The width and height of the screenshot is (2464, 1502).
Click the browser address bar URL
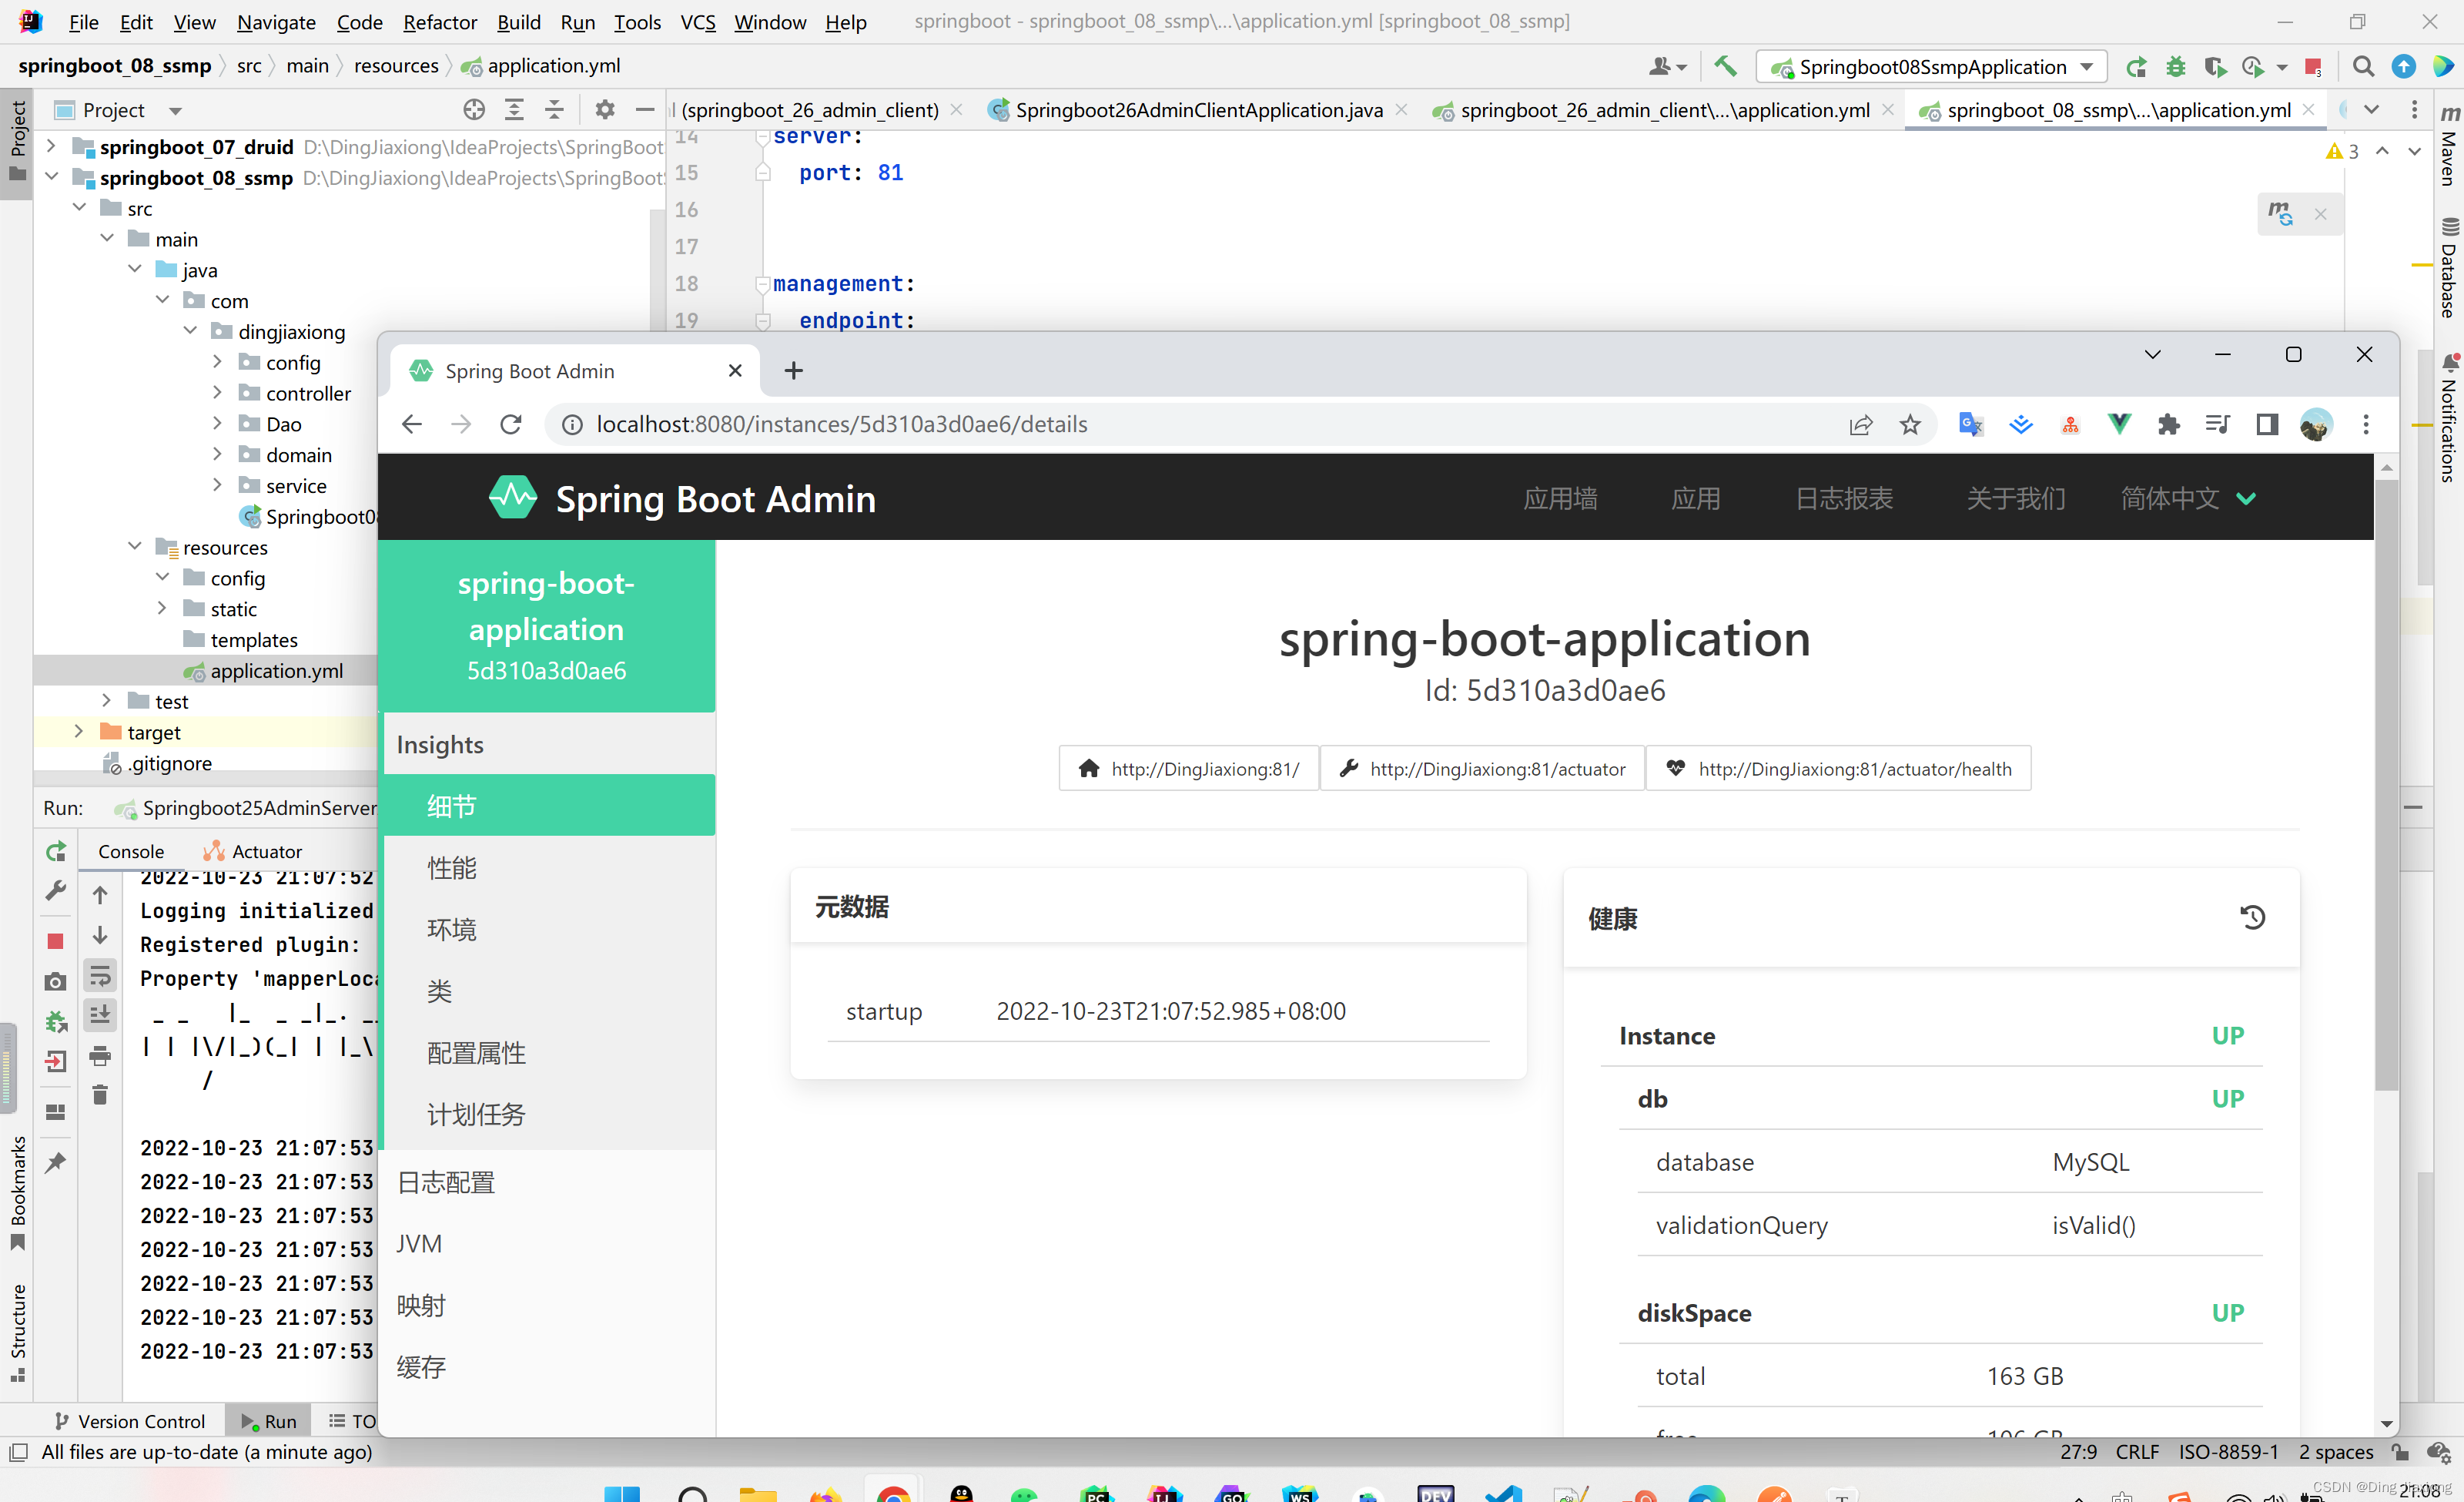(841, 424)
